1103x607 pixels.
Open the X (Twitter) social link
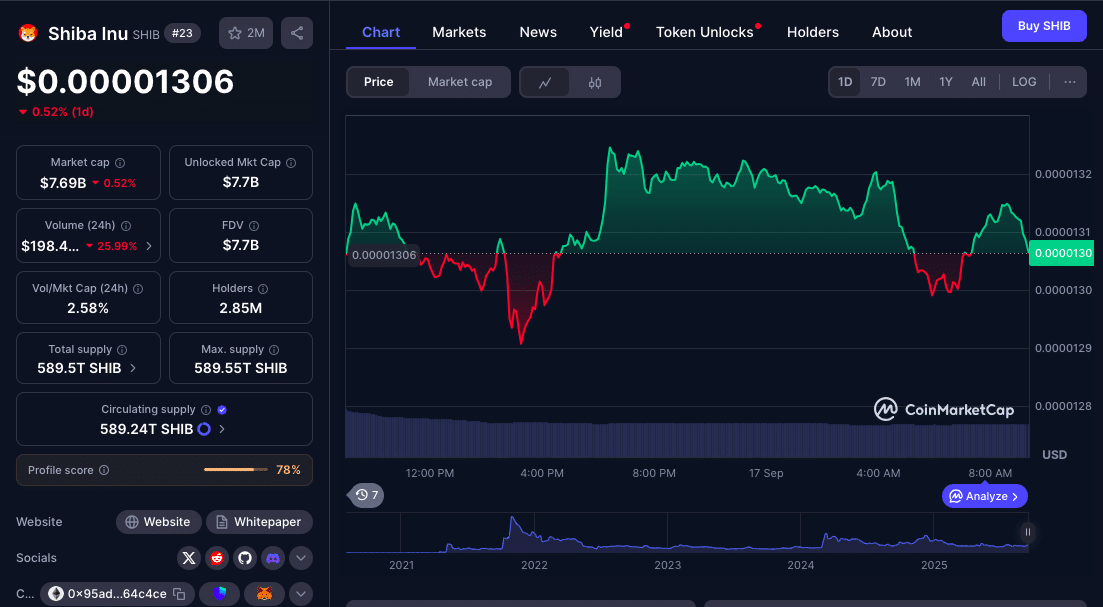click(x=189, y=558)
